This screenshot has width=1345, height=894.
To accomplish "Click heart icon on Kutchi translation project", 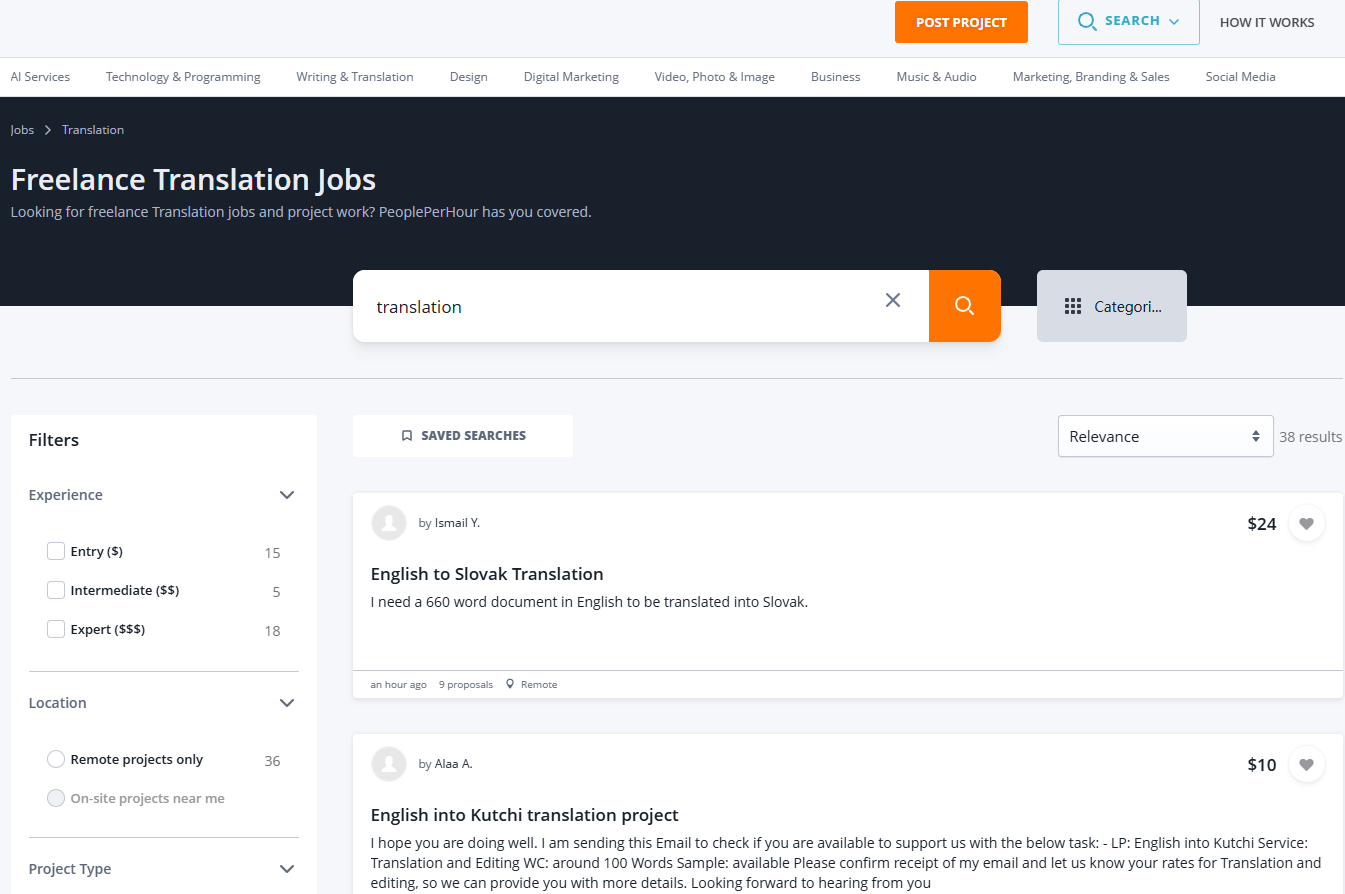I will (x=1306, y=764).
